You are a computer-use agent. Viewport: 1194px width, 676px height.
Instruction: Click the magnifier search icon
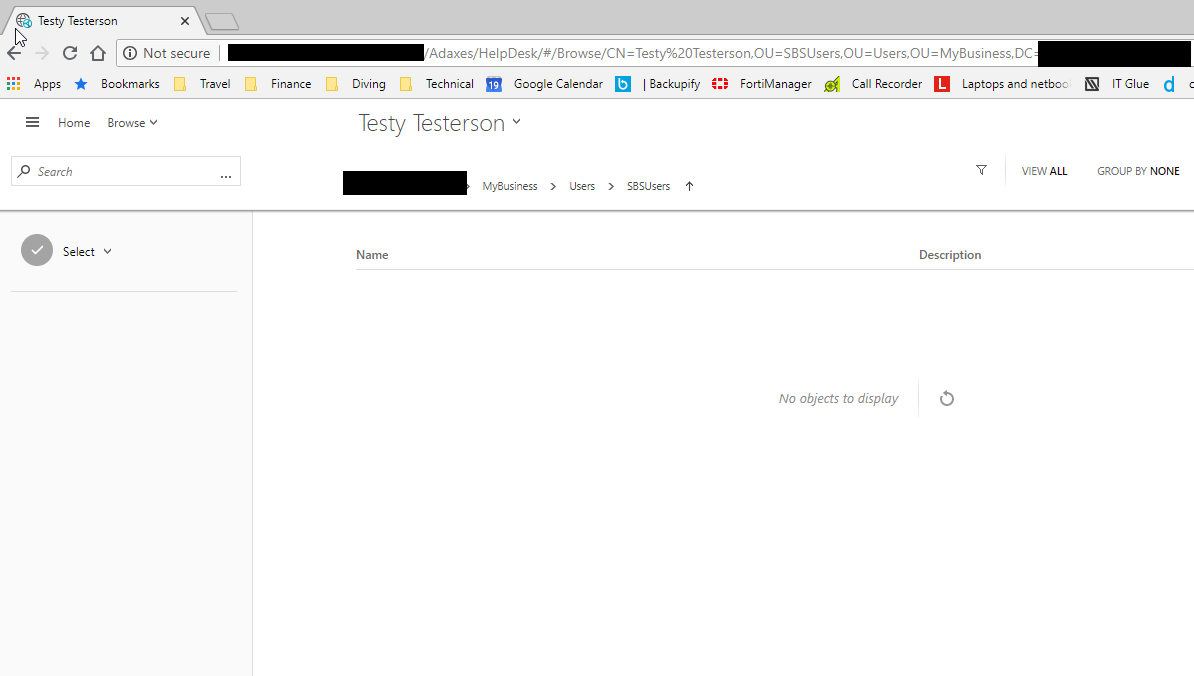[x=24, y=171]
